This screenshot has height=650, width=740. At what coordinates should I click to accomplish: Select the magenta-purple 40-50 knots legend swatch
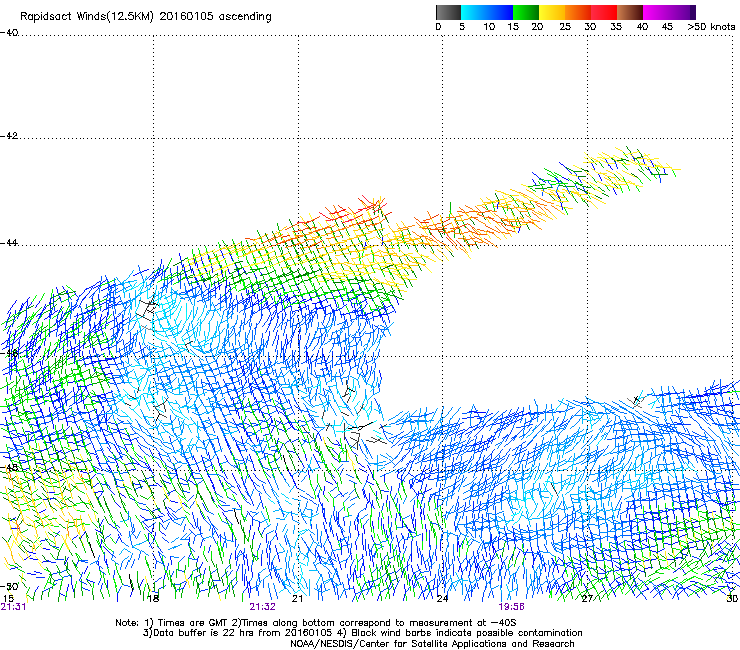[x=669, y=12]
